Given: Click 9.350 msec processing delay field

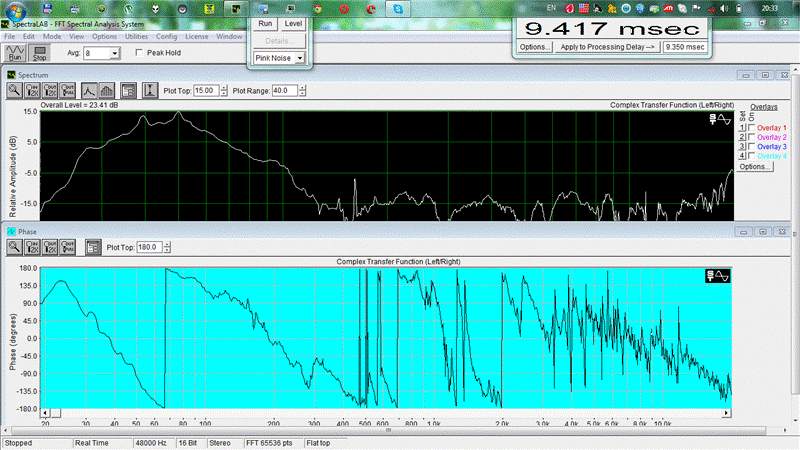Looking at the screenshot, I should [685, 47].
